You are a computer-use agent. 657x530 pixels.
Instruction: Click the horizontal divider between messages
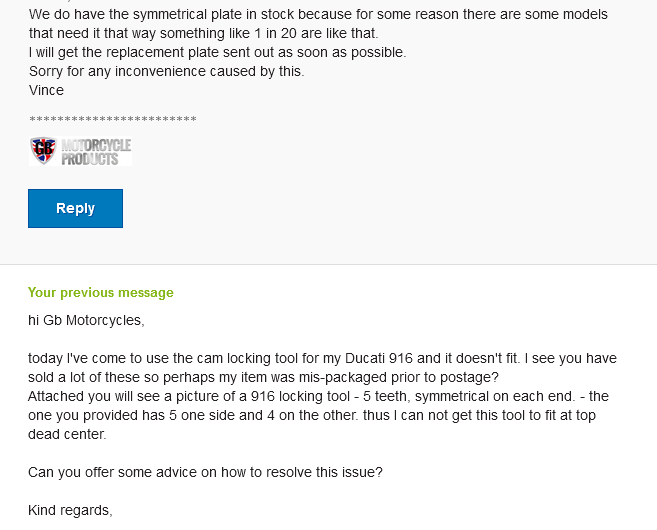328,264
